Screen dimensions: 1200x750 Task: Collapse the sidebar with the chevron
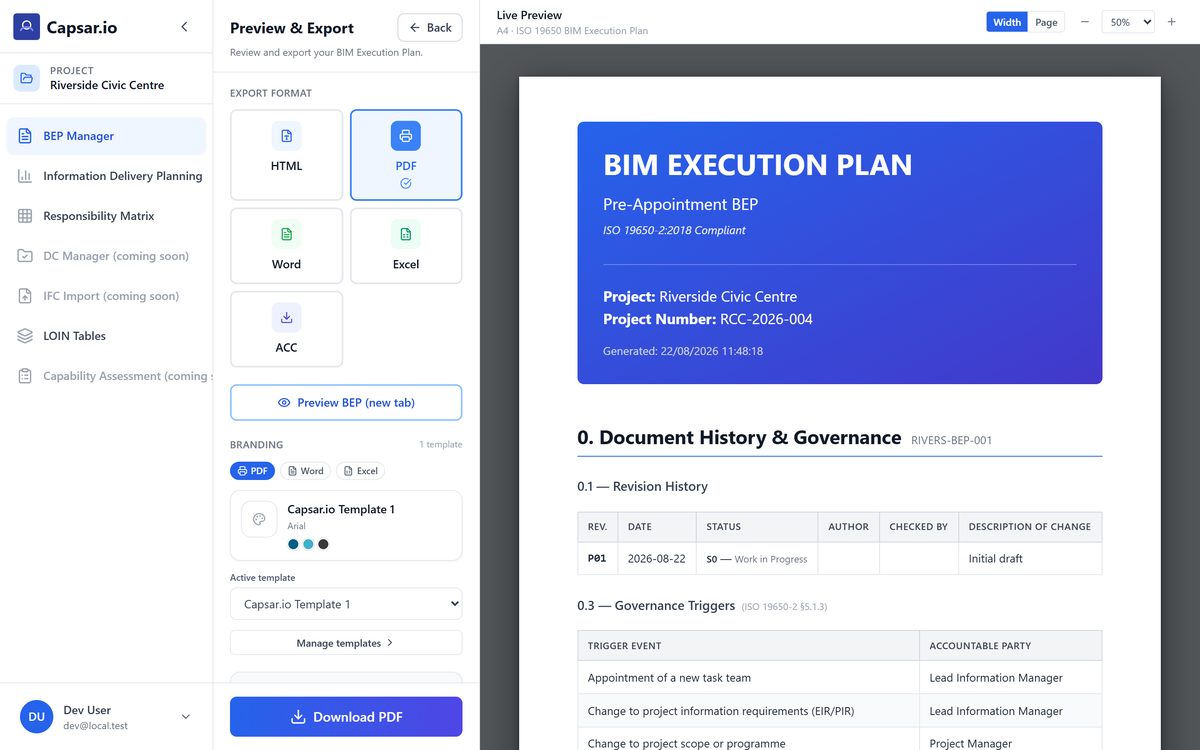point(184,27)
